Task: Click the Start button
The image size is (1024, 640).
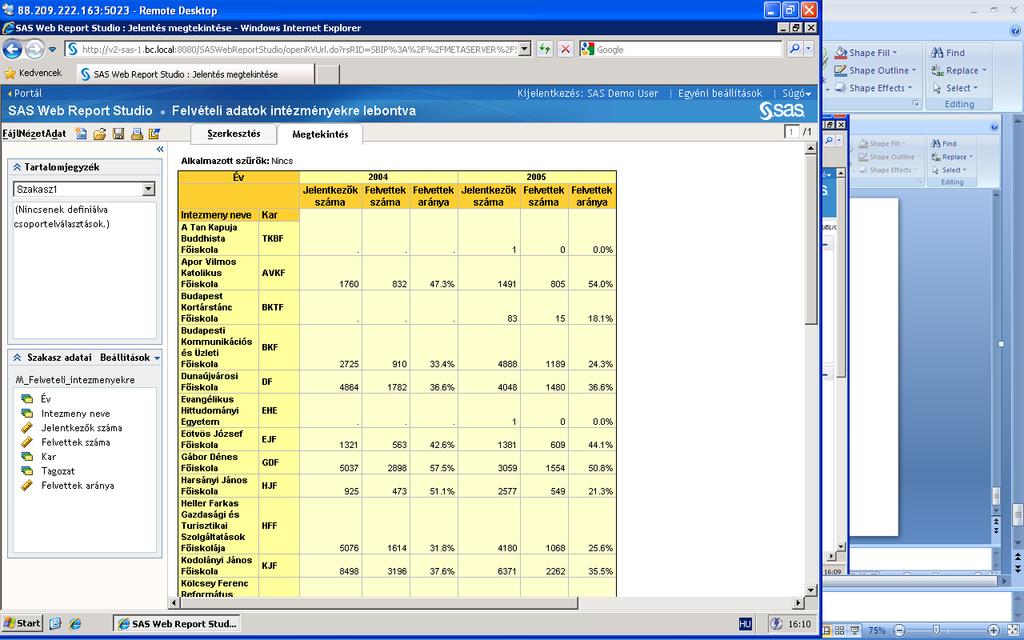Action: [22, 624]
